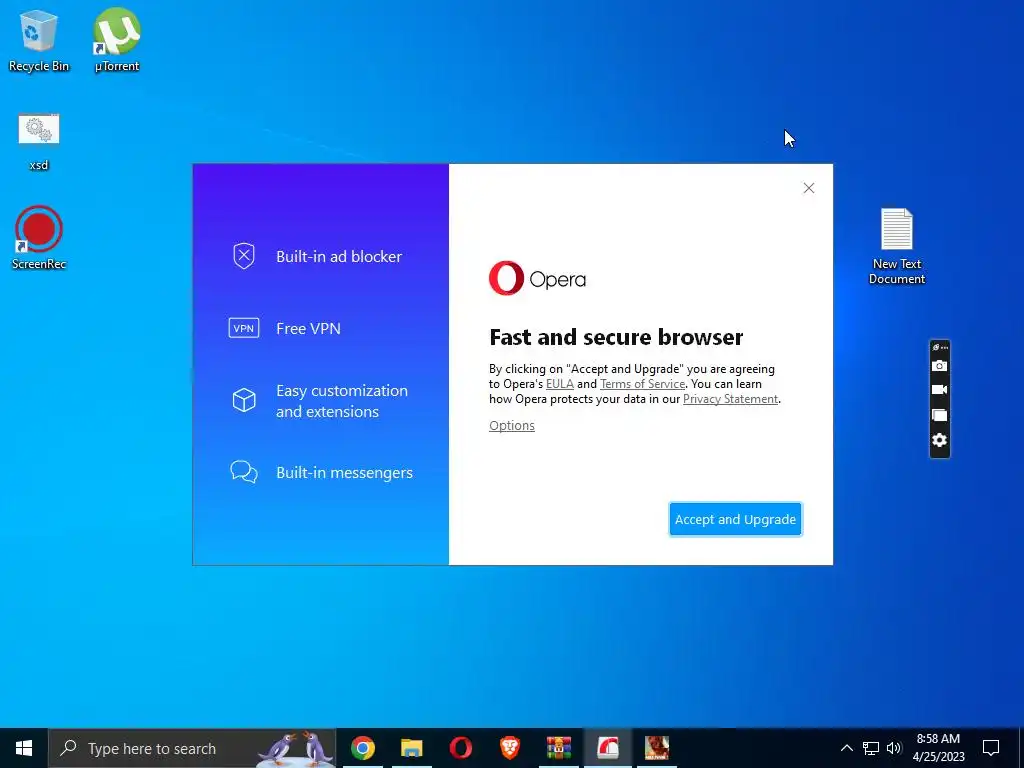Click the active Opera installer taskbar icon
This screenshot has width=1024, height=768.
click(607, 748)
